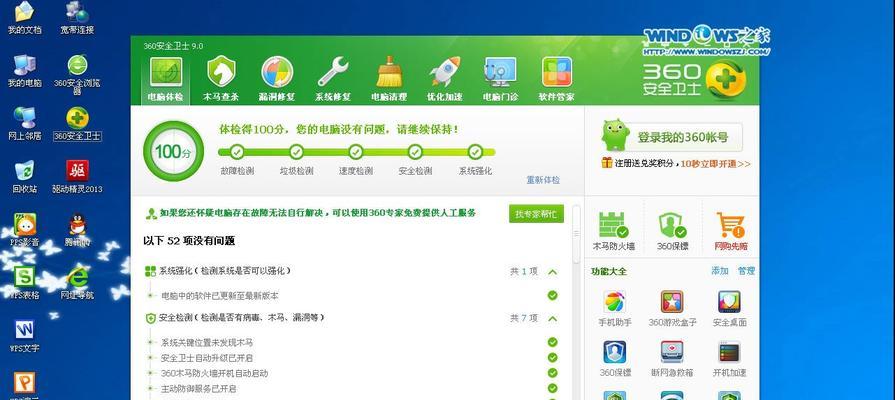The height and width of the screenshot is (400, 895).
Task: Collapse the 安全检测 section chevron
Action: [x=552, y=318]
